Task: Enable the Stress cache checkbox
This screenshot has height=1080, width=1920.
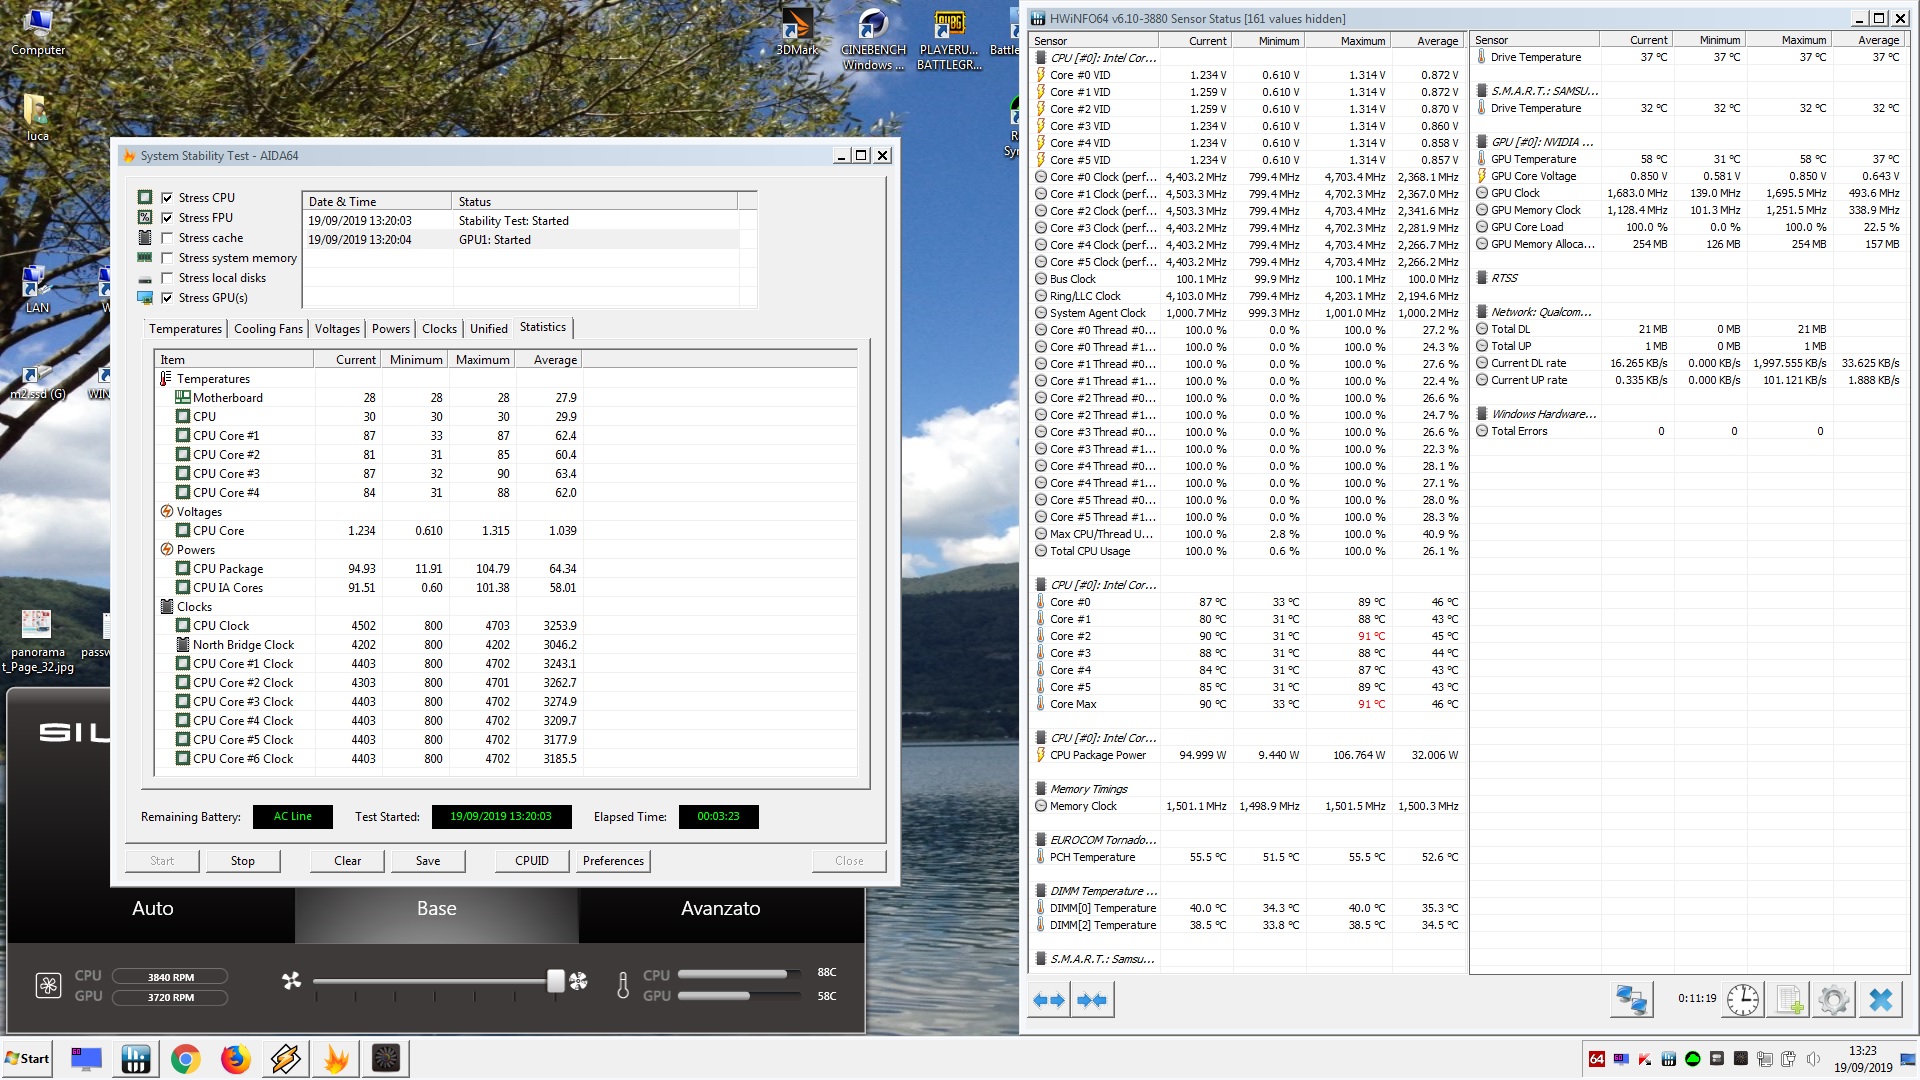Action: point(167,238)
